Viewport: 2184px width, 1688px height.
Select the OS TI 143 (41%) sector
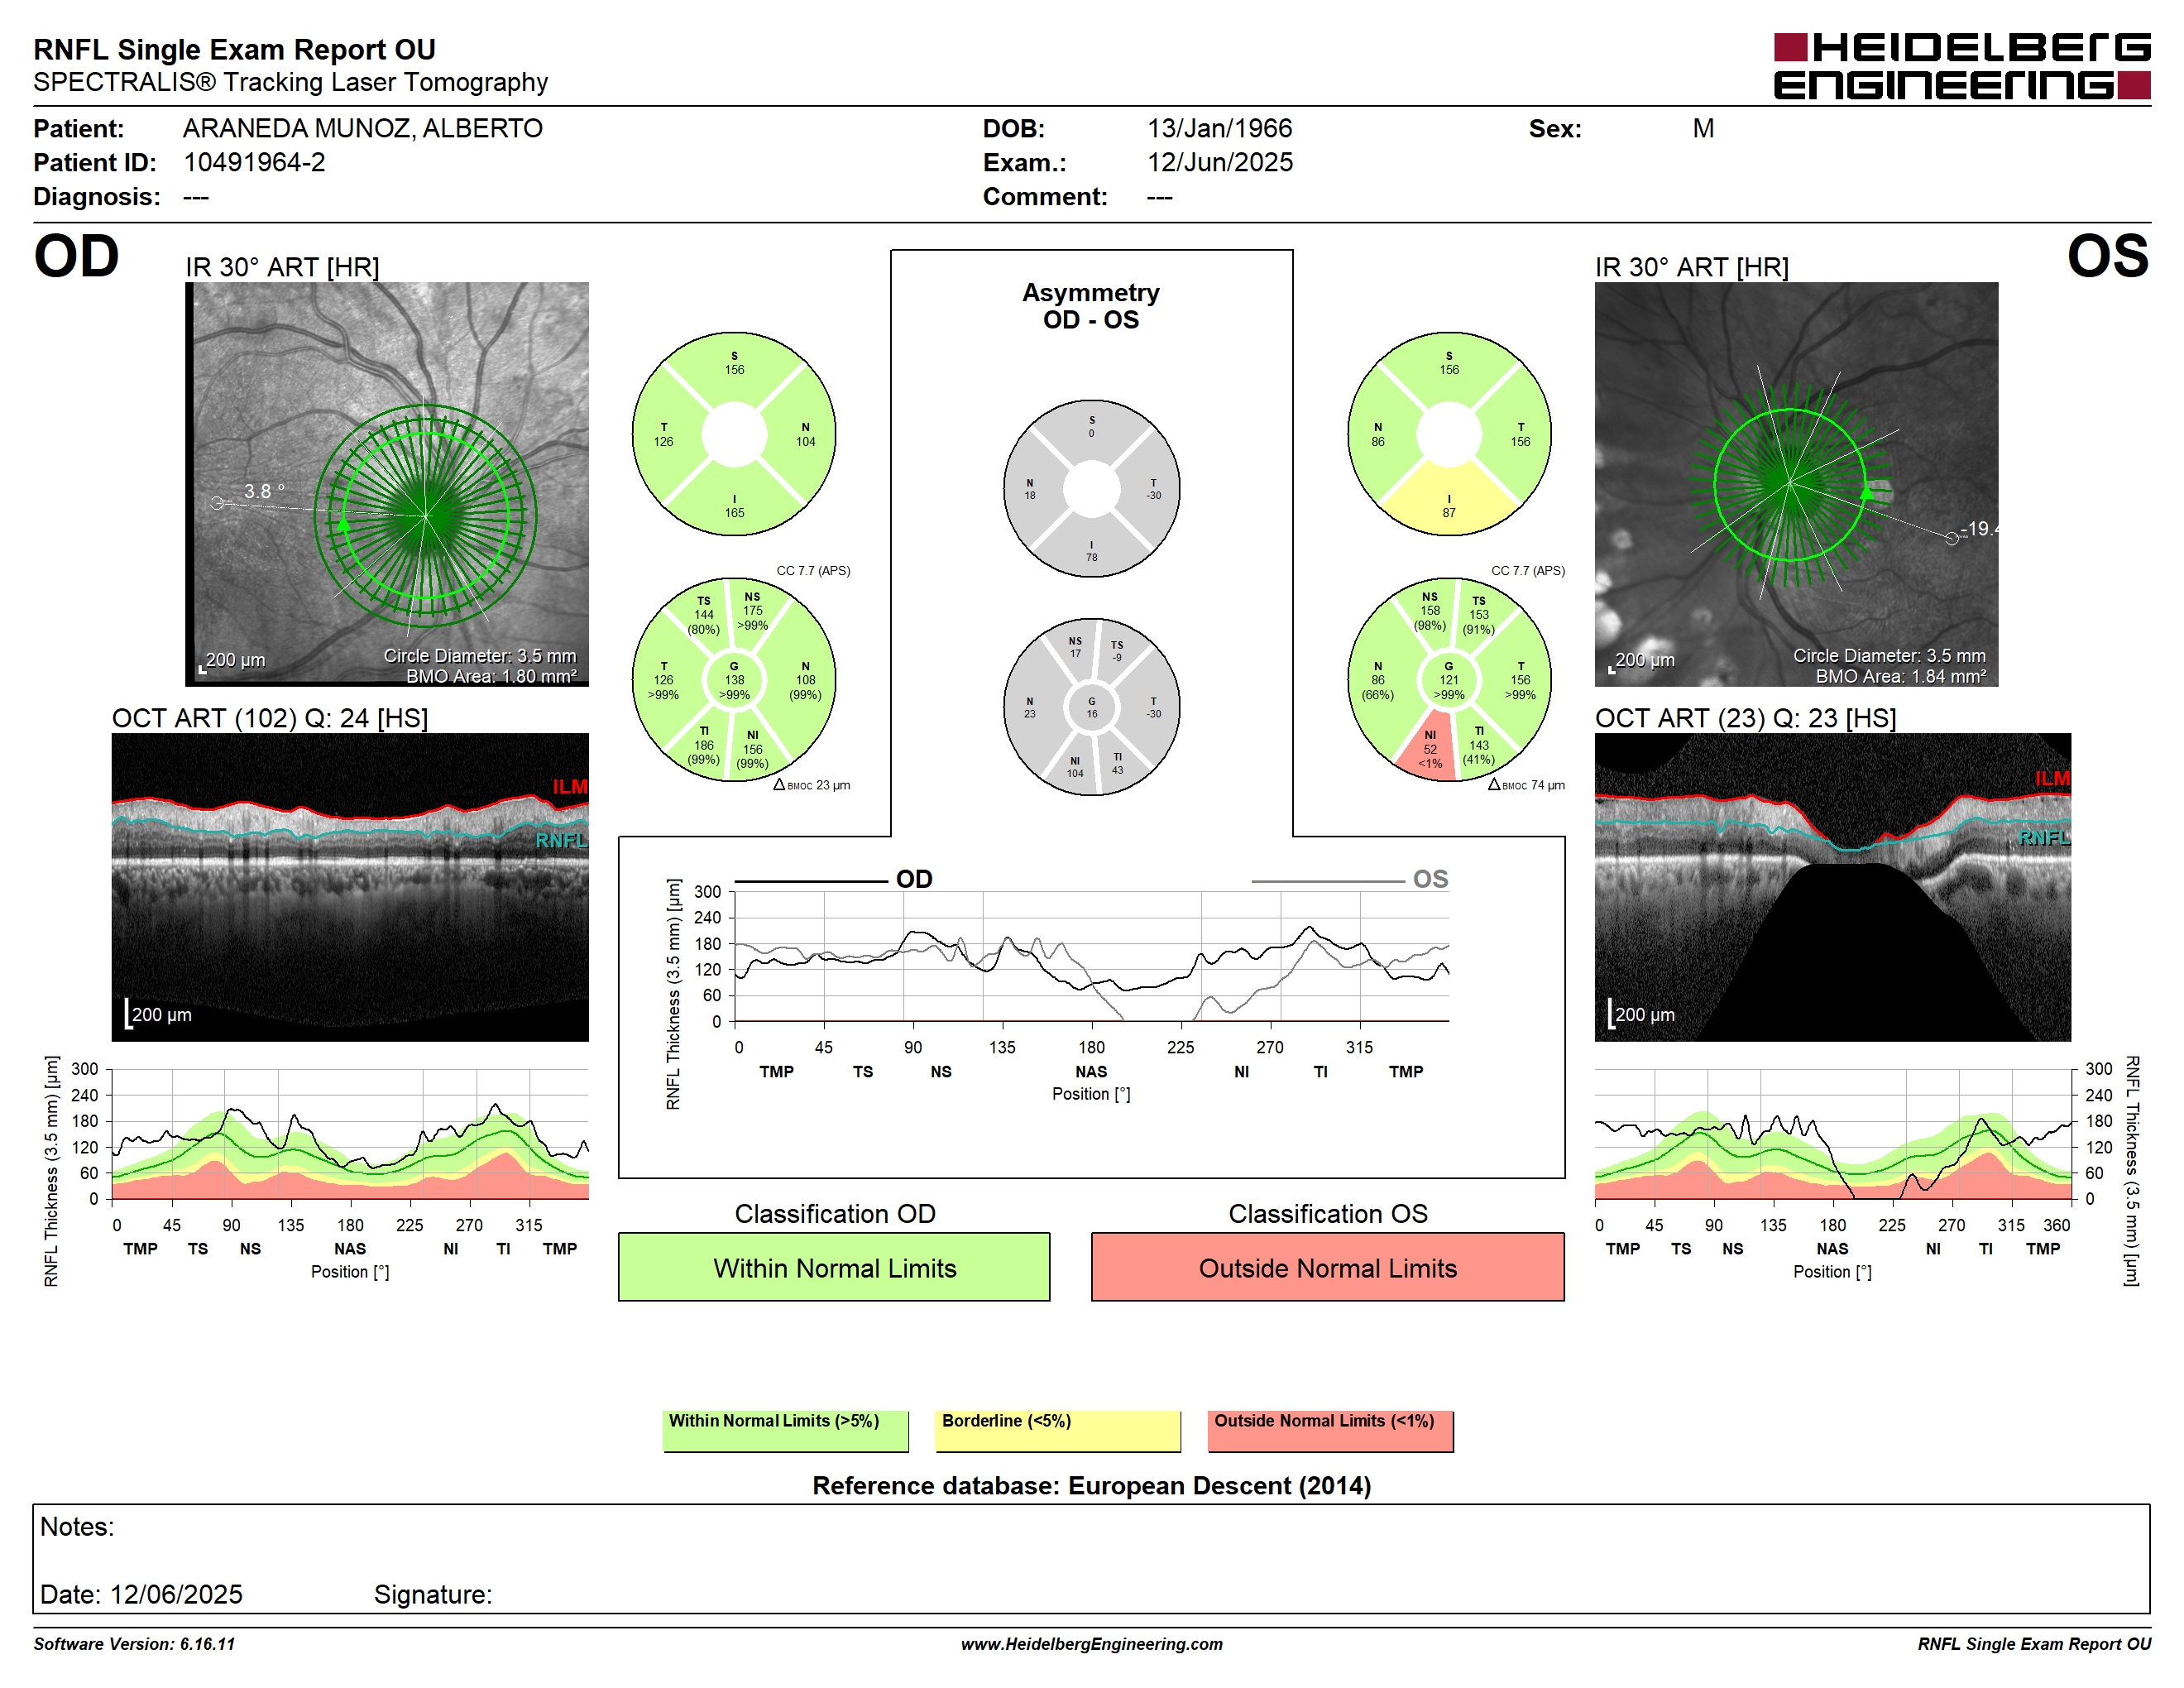[1479, 745]
